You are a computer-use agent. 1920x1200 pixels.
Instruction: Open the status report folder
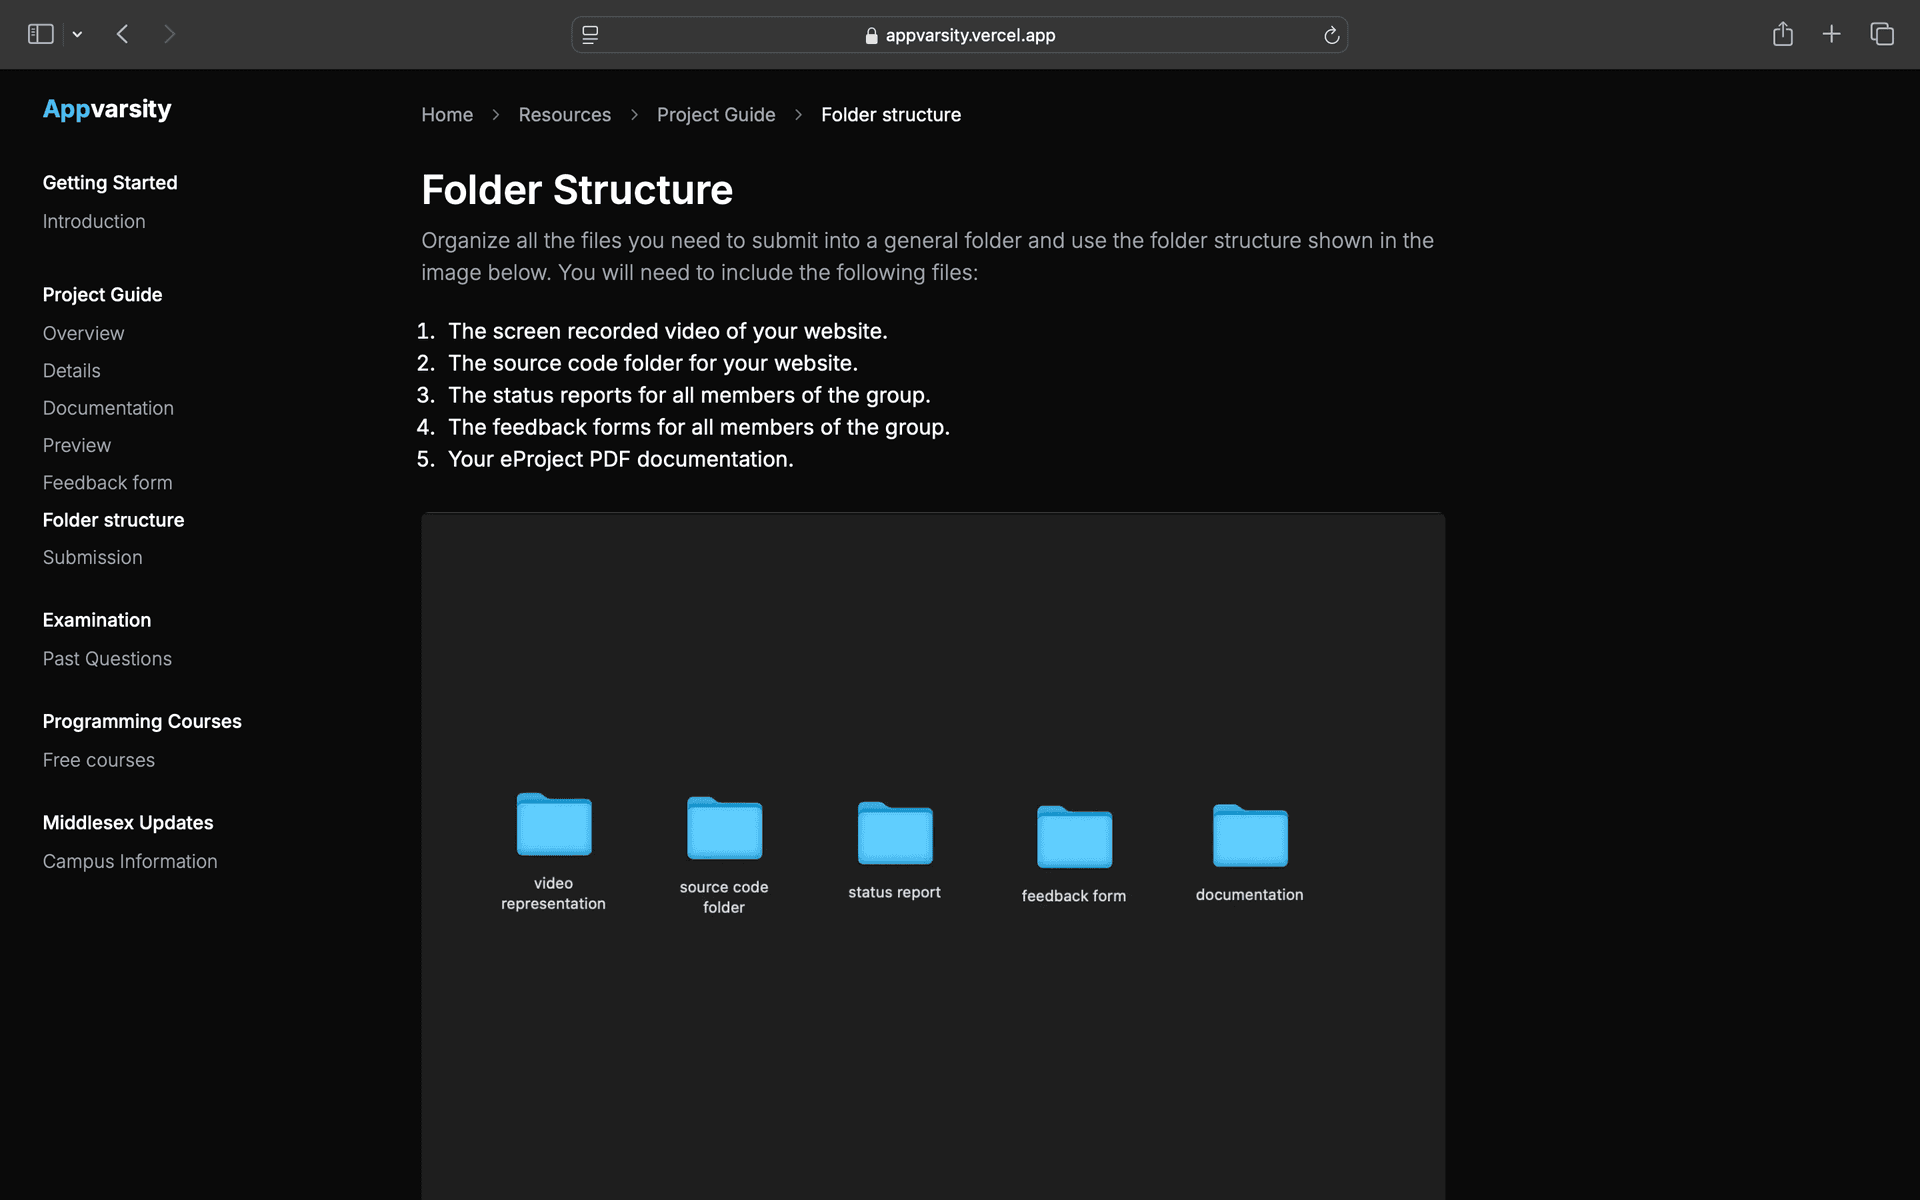tap(894, 832)
